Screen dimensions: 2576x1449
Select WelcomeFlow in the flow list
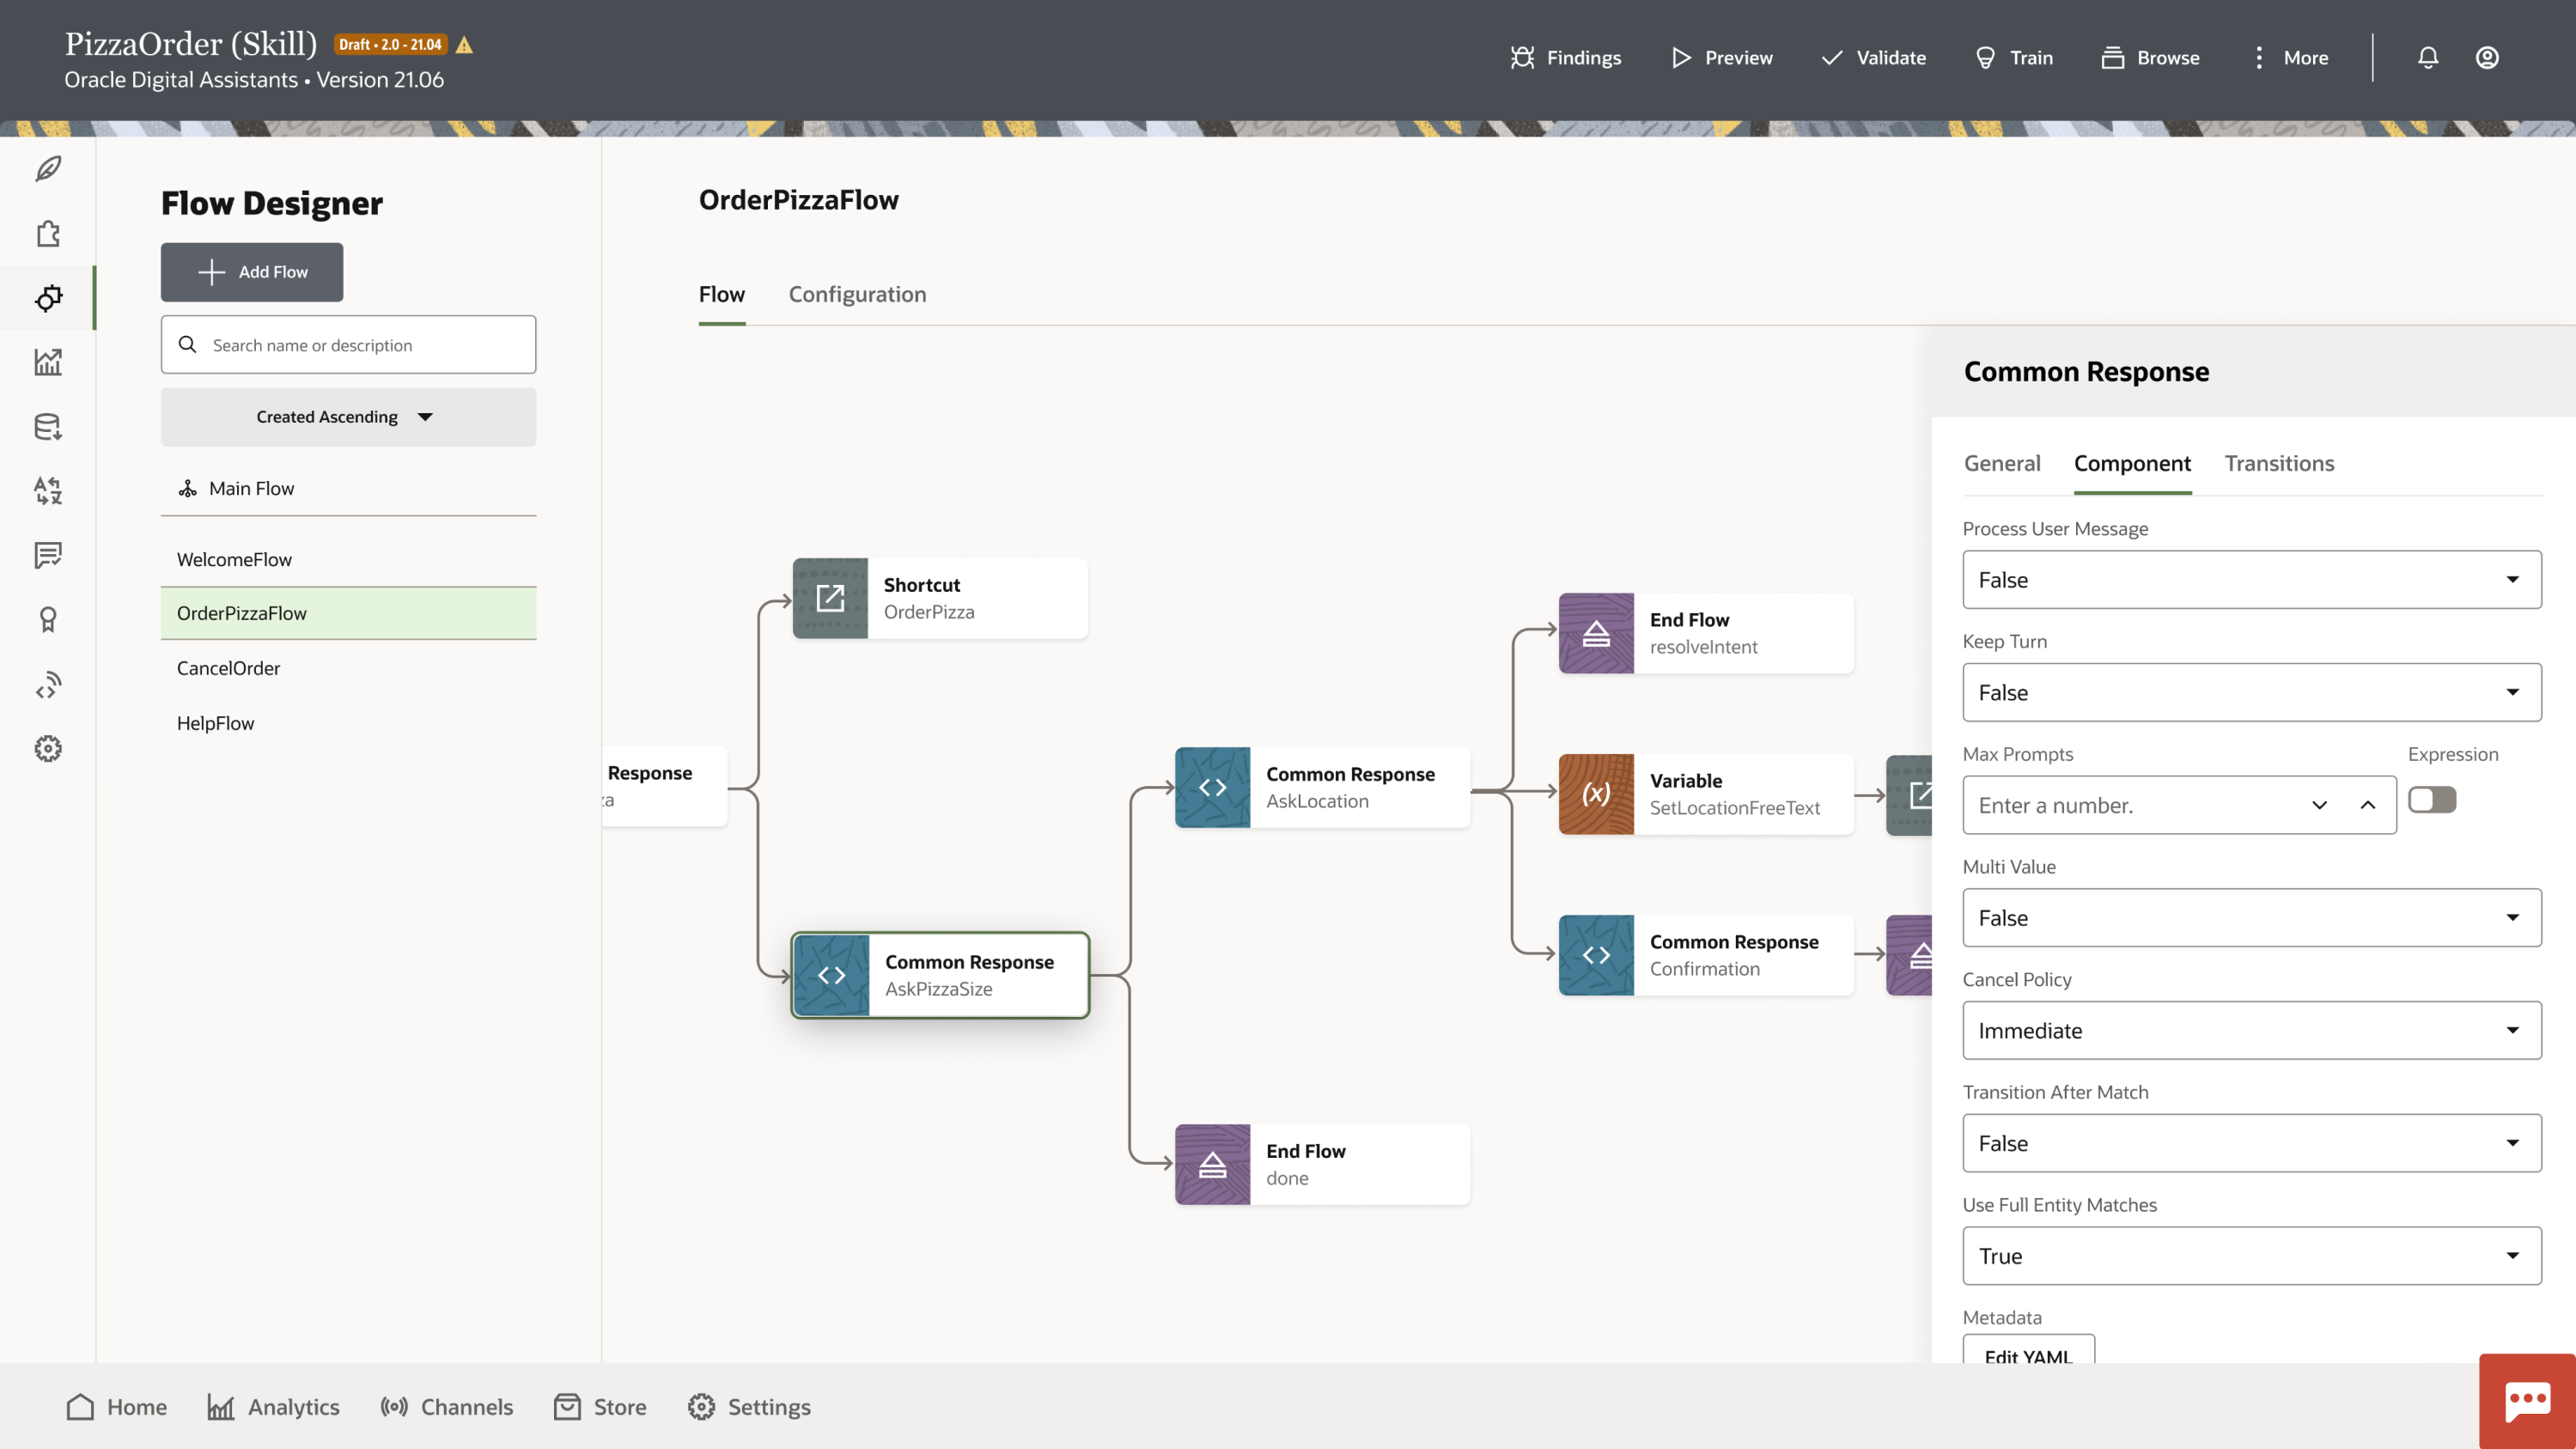pyautogui.click(x=348, y=559)
